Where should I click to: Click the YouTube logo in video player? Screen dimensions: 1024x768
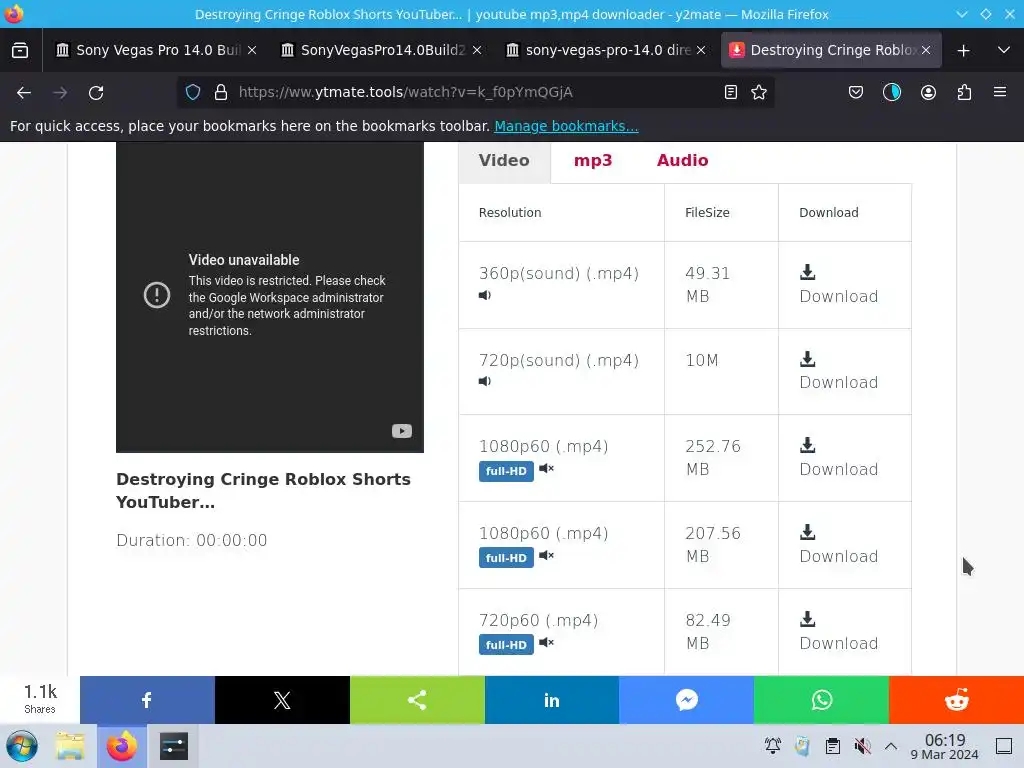[402, 431]
